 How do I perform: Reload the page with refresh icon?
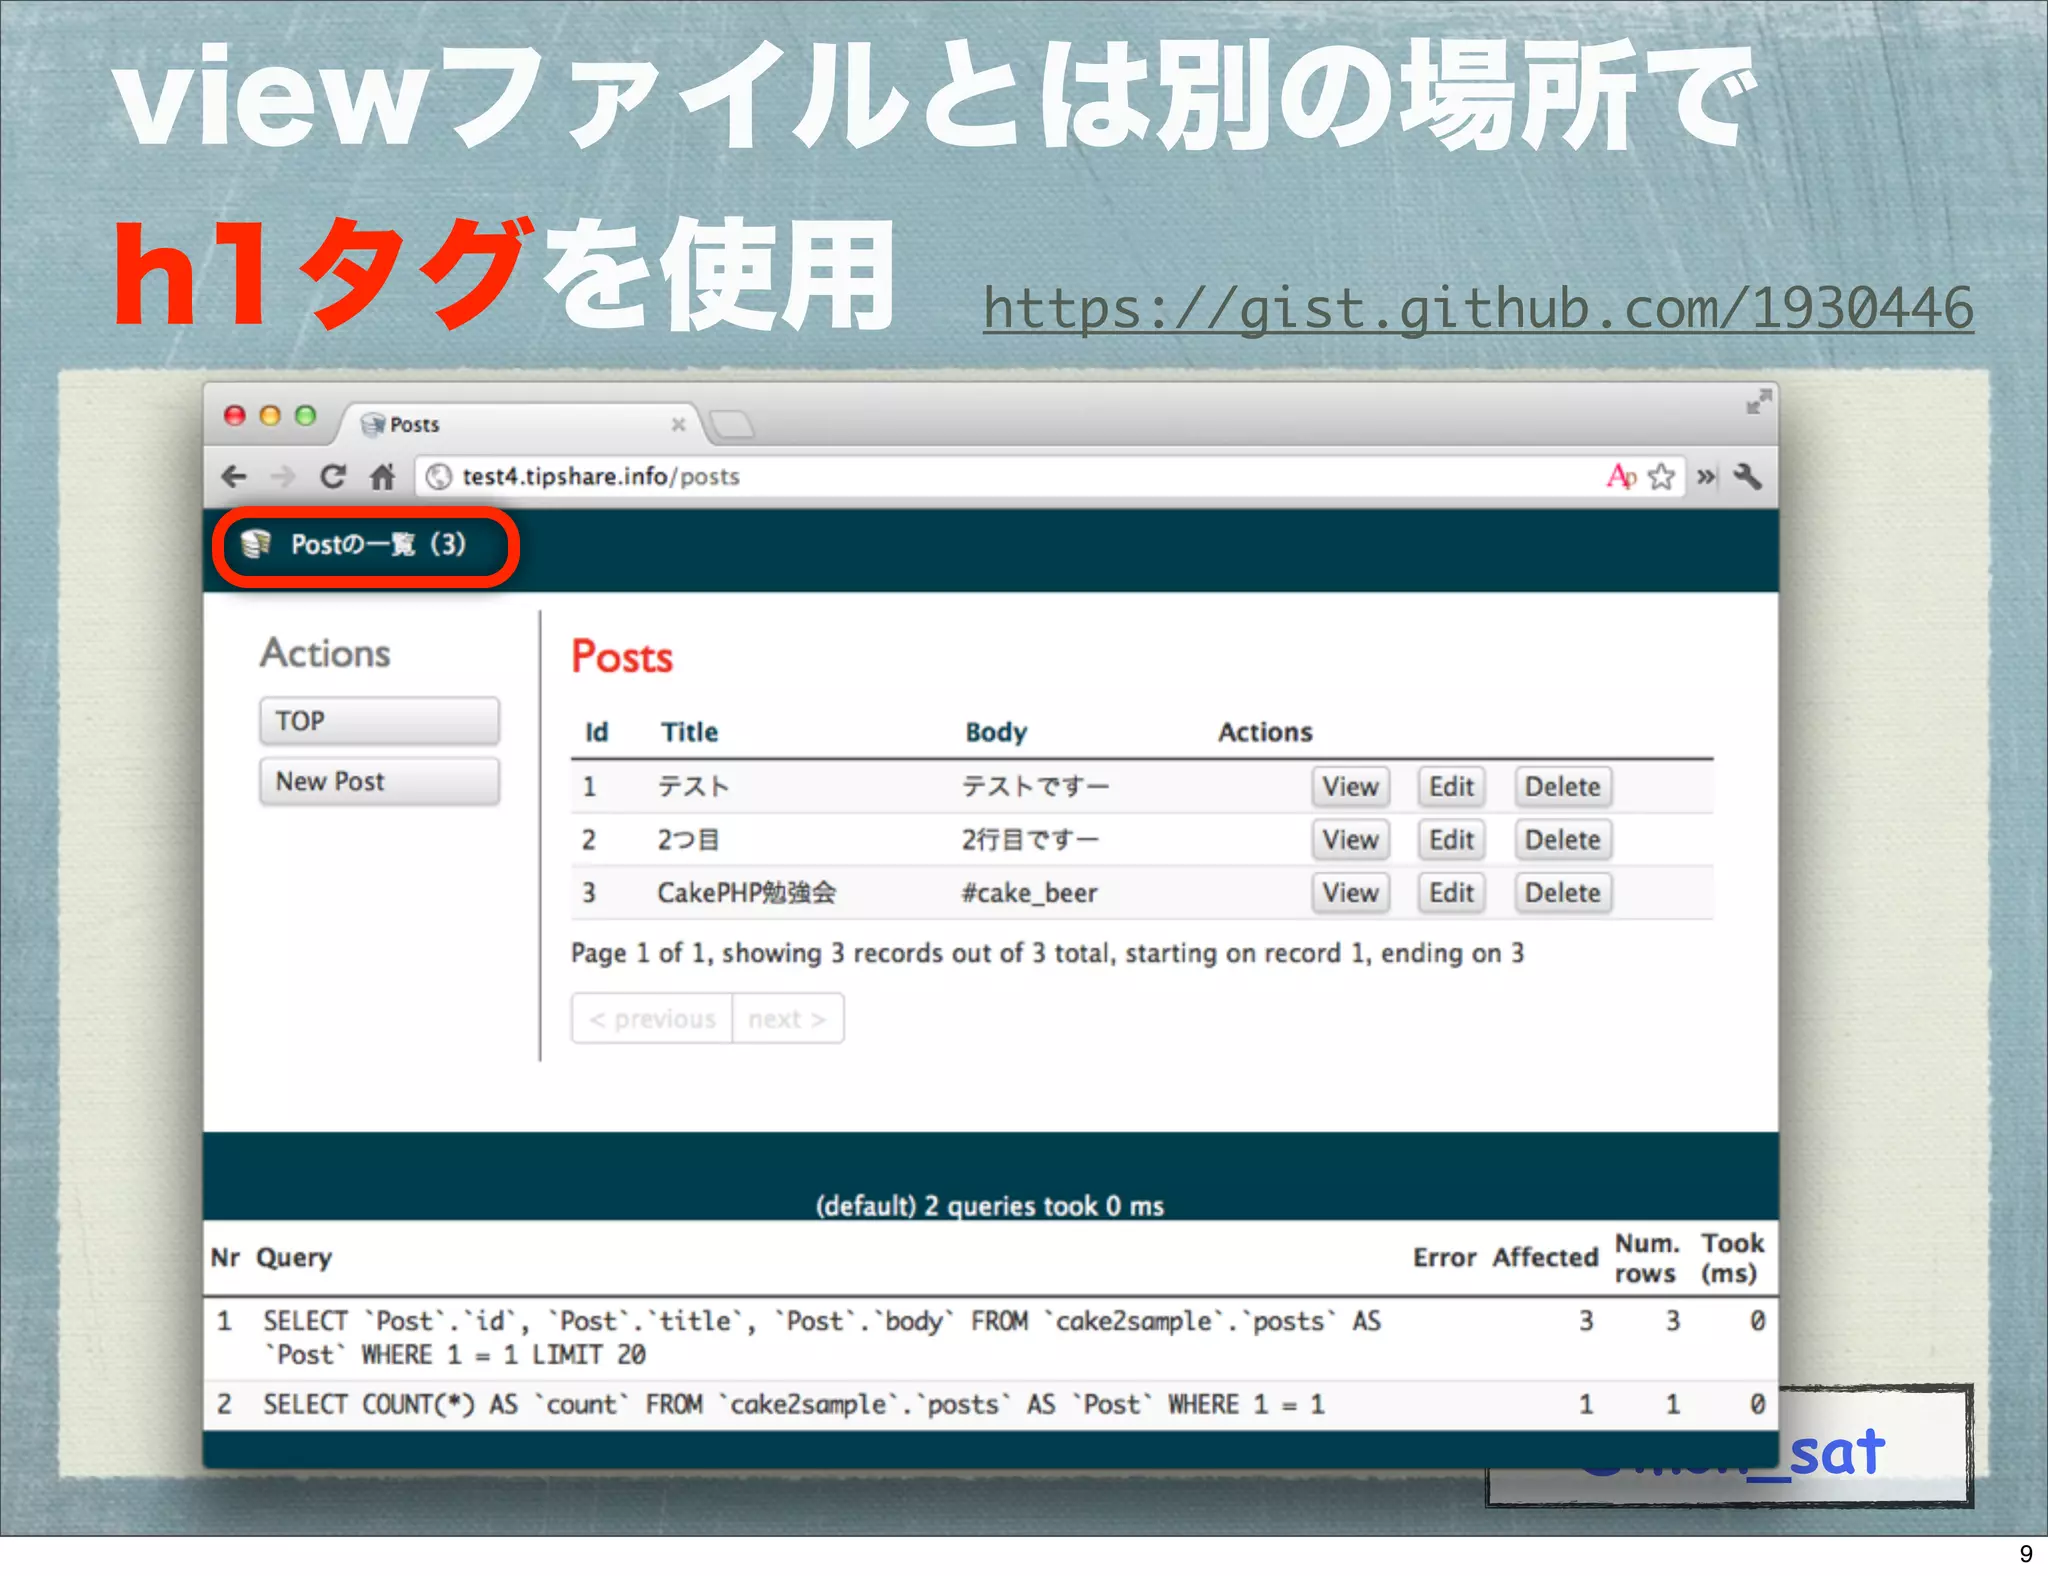coord(333,477)
